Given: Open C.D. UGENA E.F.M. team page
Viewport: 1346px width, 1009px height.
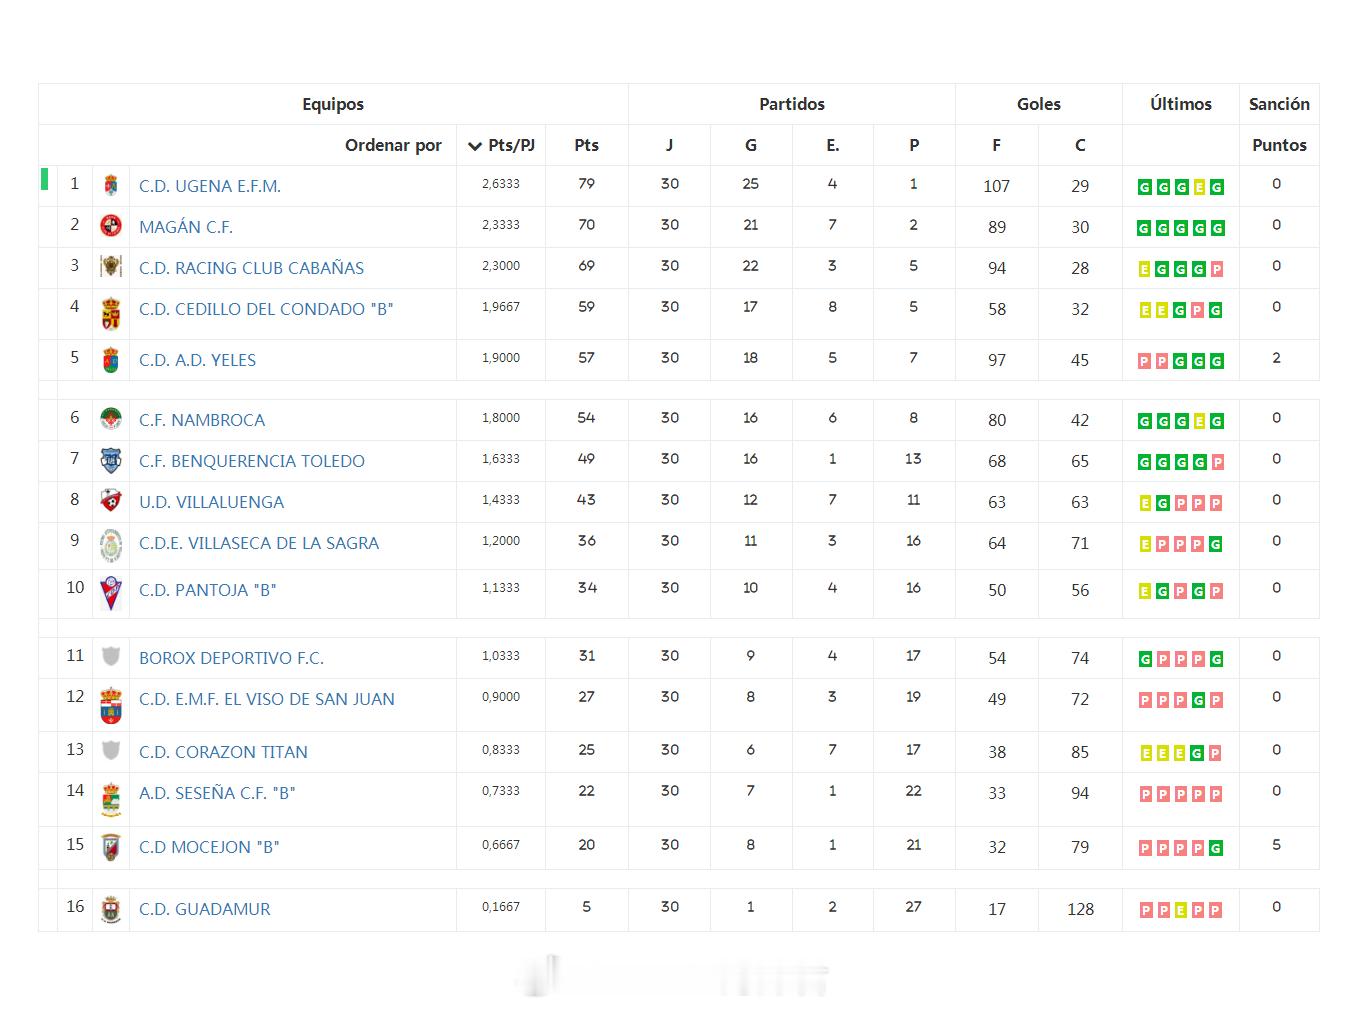Looking at the screenshot, I should point(210,186).
